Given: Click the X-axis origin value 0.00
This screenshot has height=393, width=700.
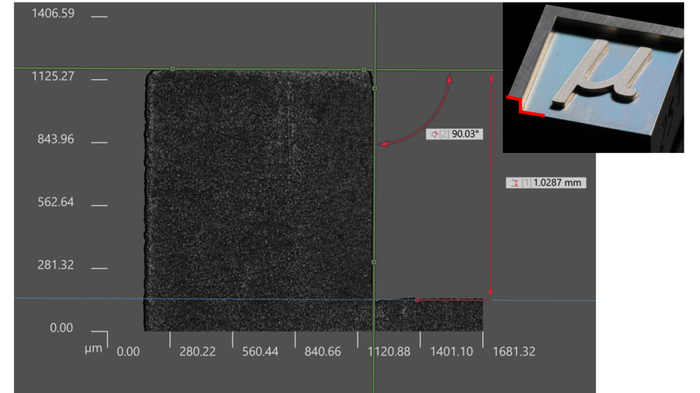Looking at the screenshot, I should pyautogui.click(x=128, y=351).
